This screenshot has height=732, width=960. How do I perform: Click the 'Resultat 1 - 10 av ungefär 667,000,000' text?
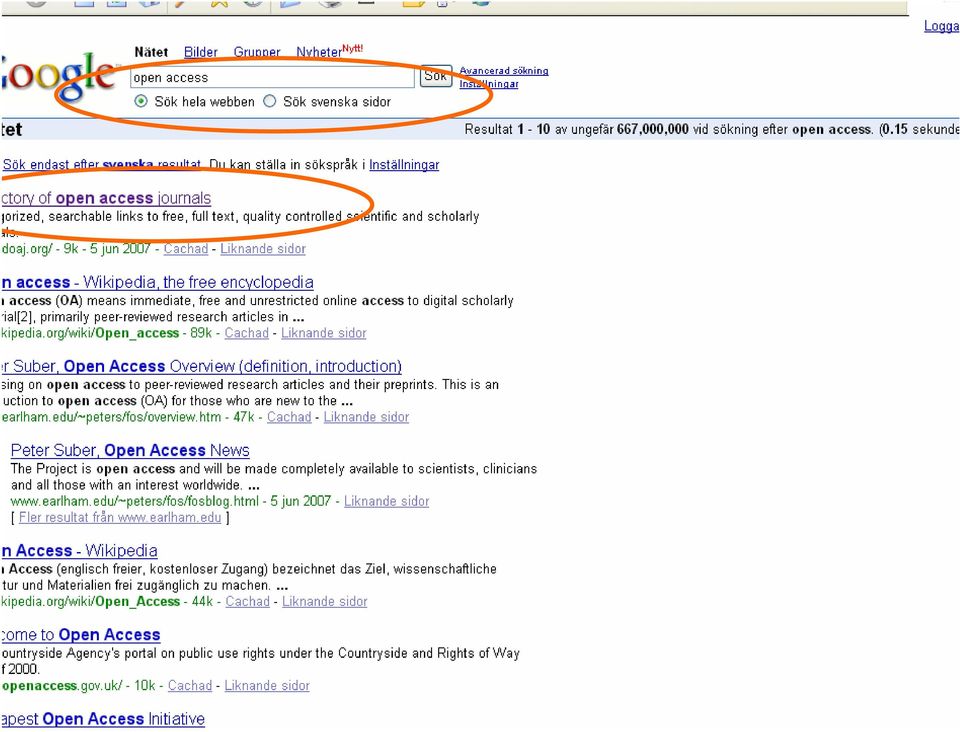point(577,129)
